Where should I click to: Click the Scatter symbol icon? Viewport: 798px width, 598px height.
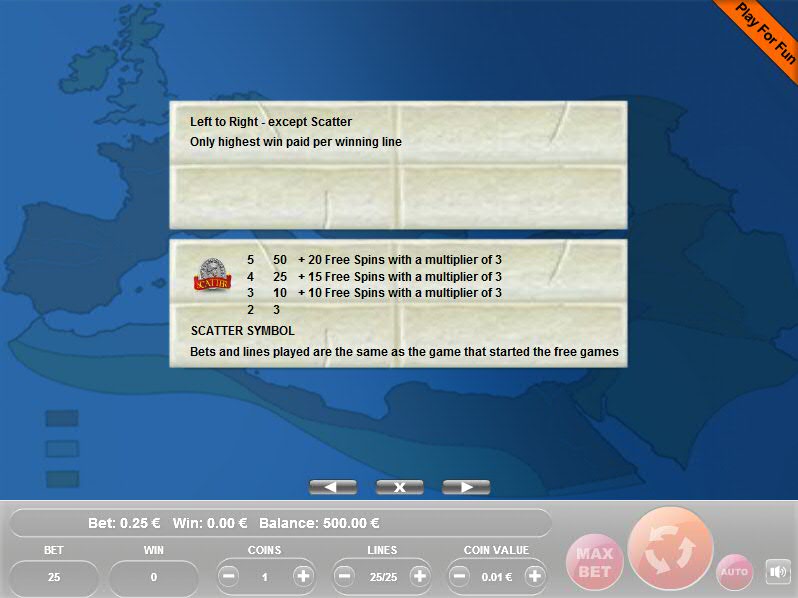click(212, 275)
